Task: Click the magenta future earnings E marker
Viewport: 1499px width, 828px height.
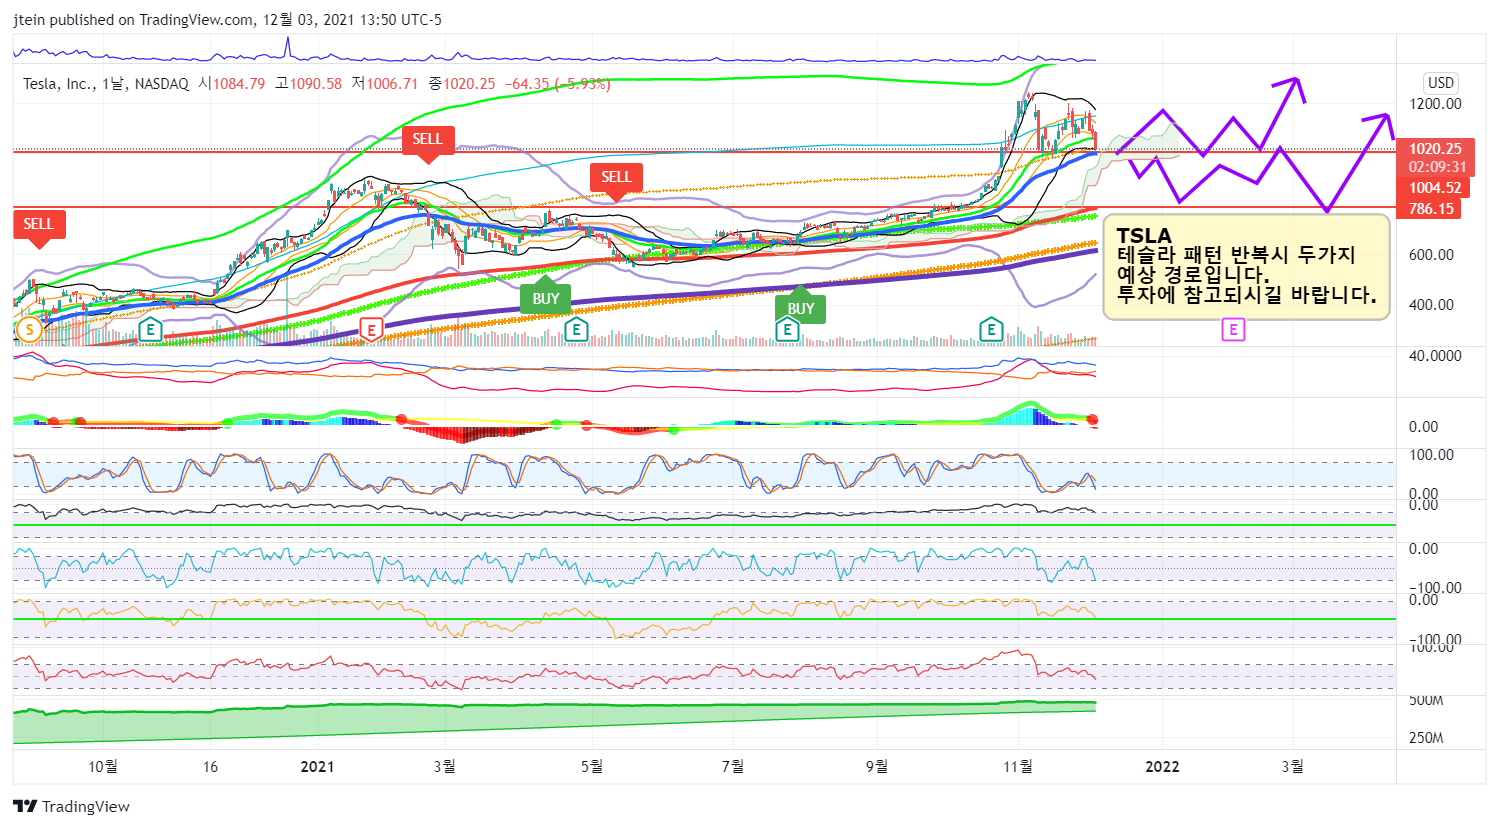Action: point(1233,329)
